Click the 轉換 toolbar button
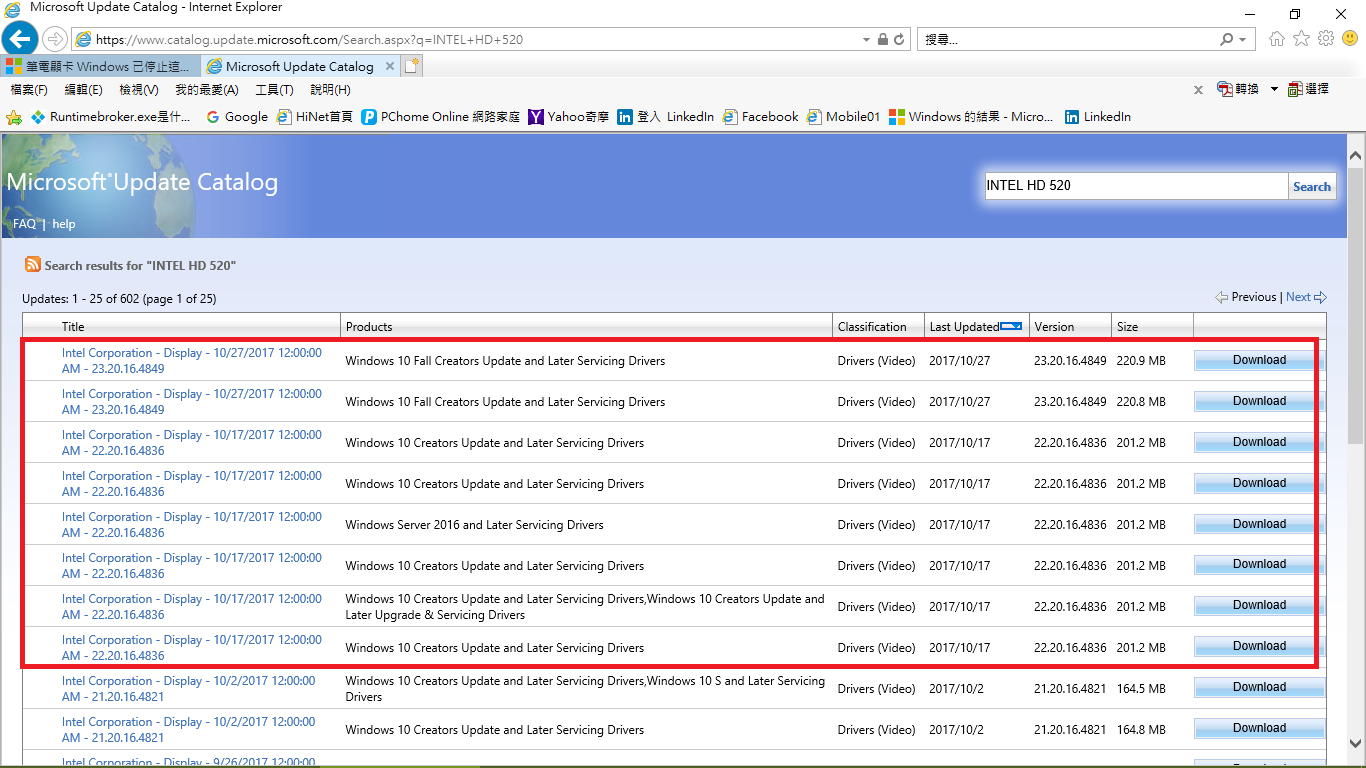Screen dimensions: 1366x768 pyautogui.click(x=1238, y=89)
